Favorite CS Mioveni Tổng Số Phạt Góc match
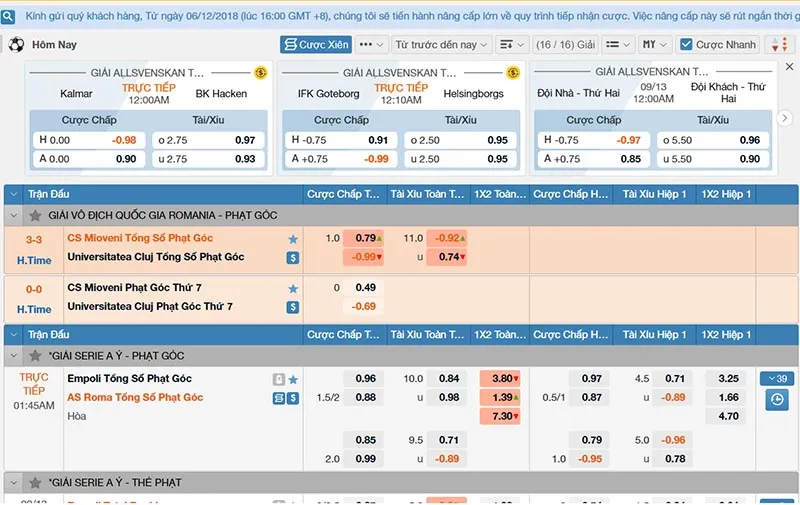Screen dimensions: 800x505 click(x=293, y=239)
